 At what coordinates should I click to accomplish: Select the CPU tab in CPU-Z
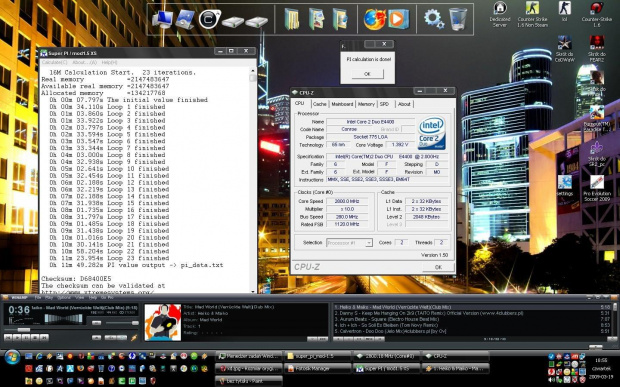click(300, 103)
